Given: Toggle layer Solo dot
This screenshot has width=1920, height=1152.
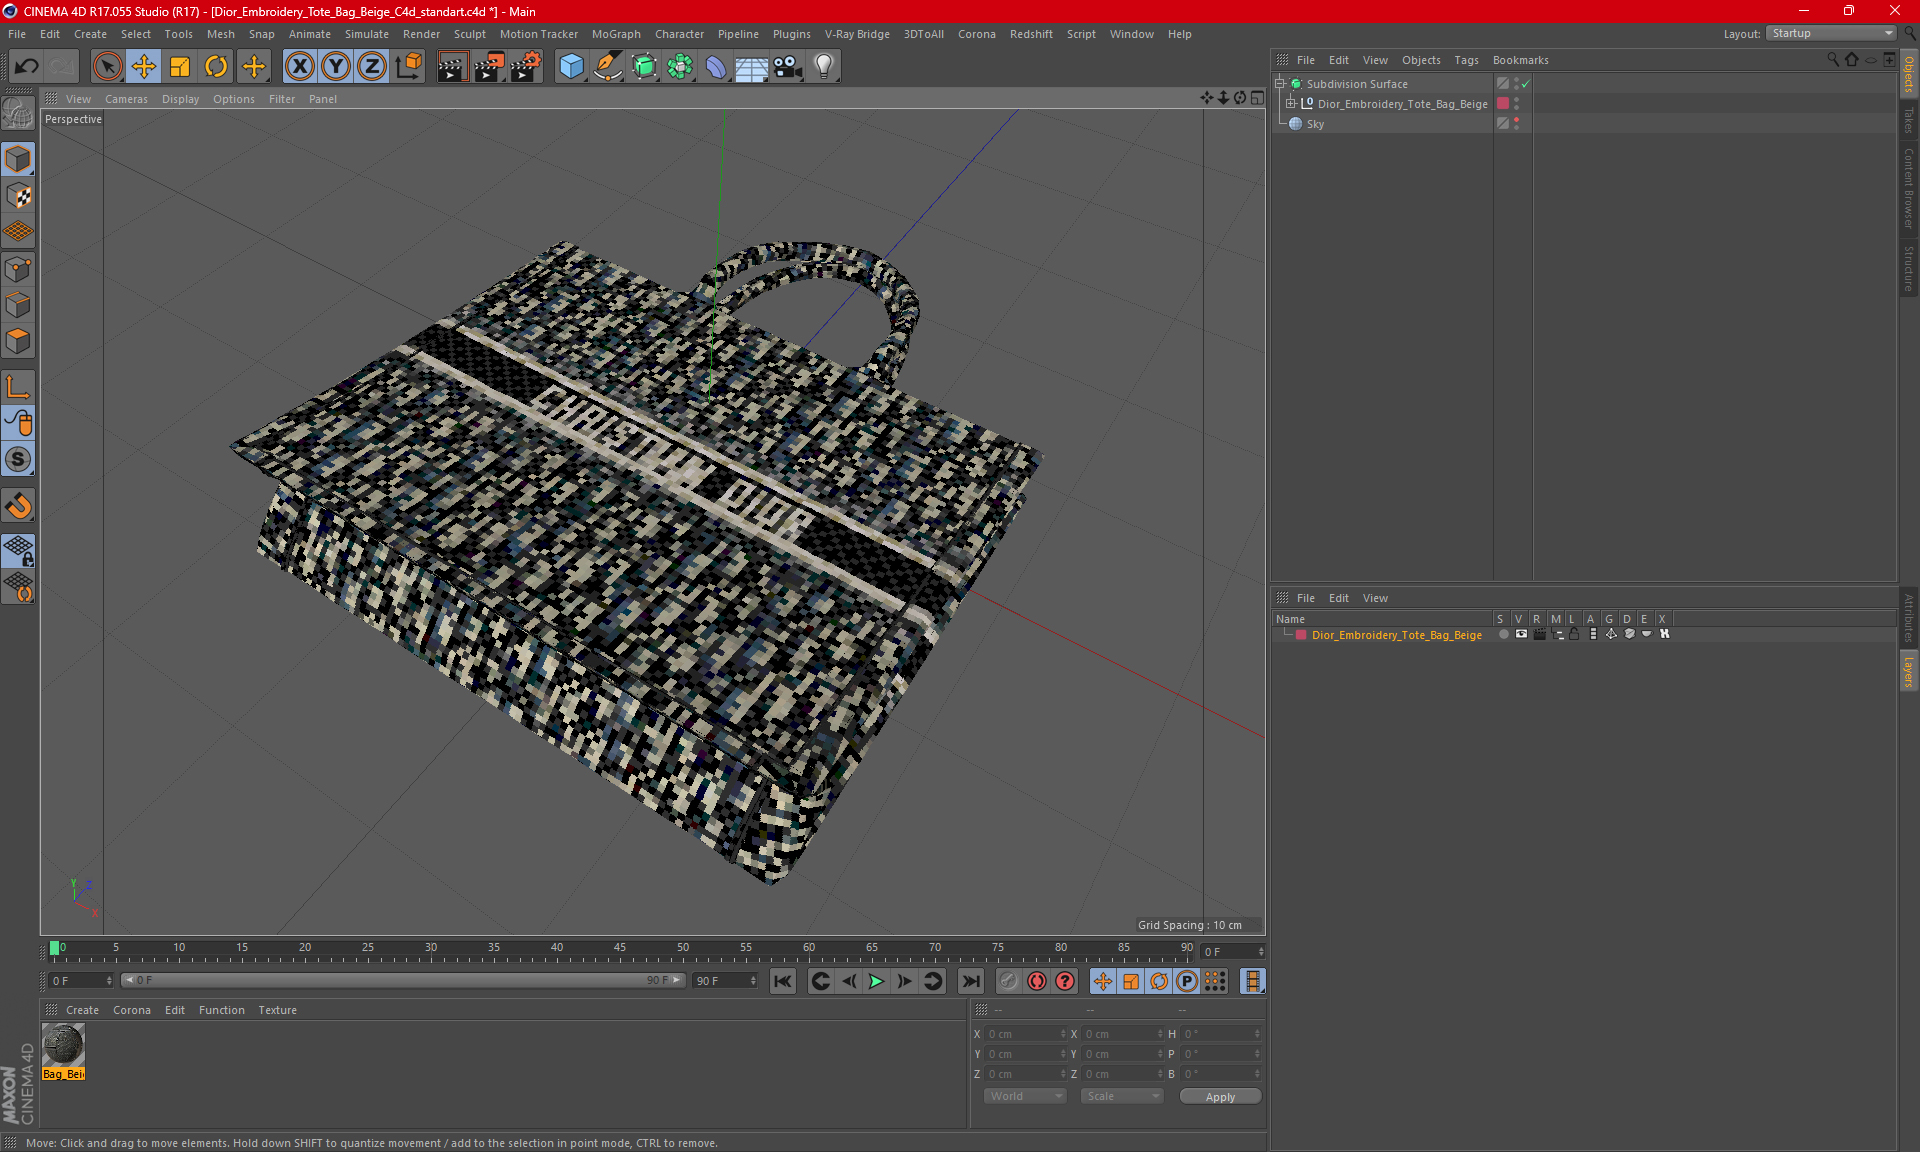Looking at the screenshot, I should pos(1503,634).
